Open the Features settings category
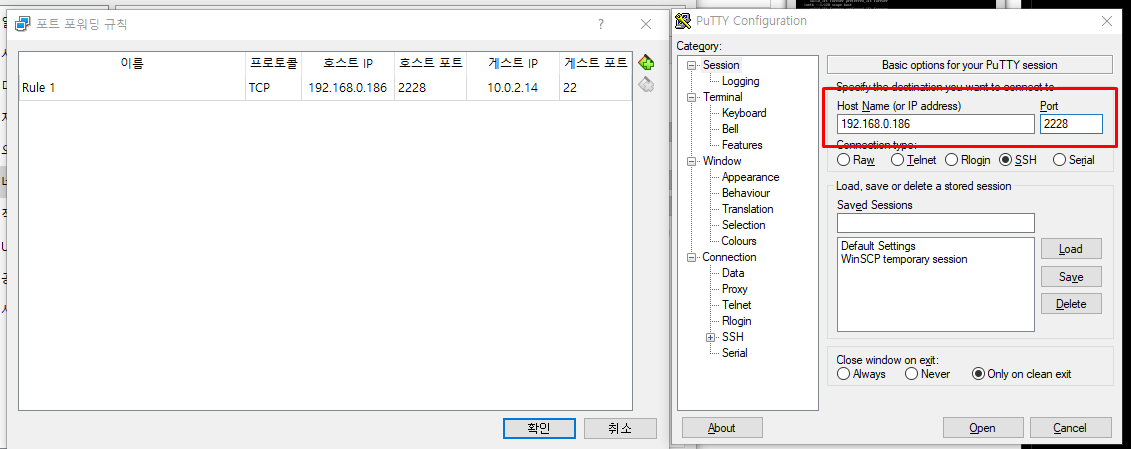This screenshot has height=449, width=1131. pyautogui.click(x=741, y=144)
